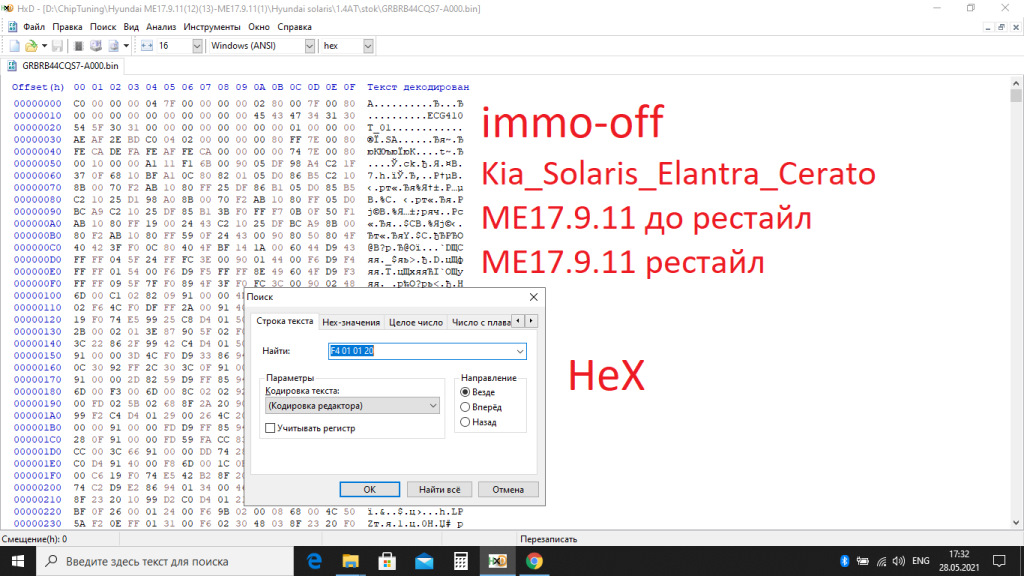The height and width of the screenshot is (576, 1024).
Task: Expand the Open file recent-files arrow
Action: pos(44,46)
